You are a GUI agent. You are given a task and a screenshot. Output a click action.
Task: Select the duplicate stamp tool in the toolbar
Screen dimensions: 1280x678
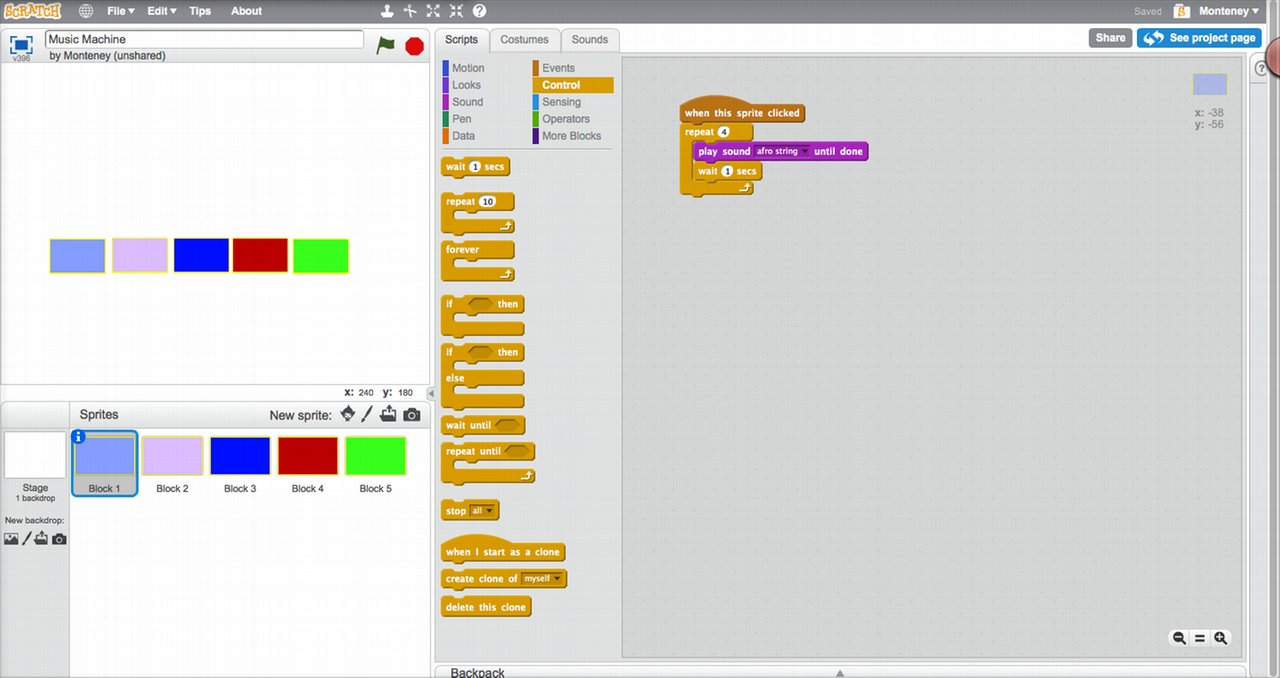click(x=387, y=10)
